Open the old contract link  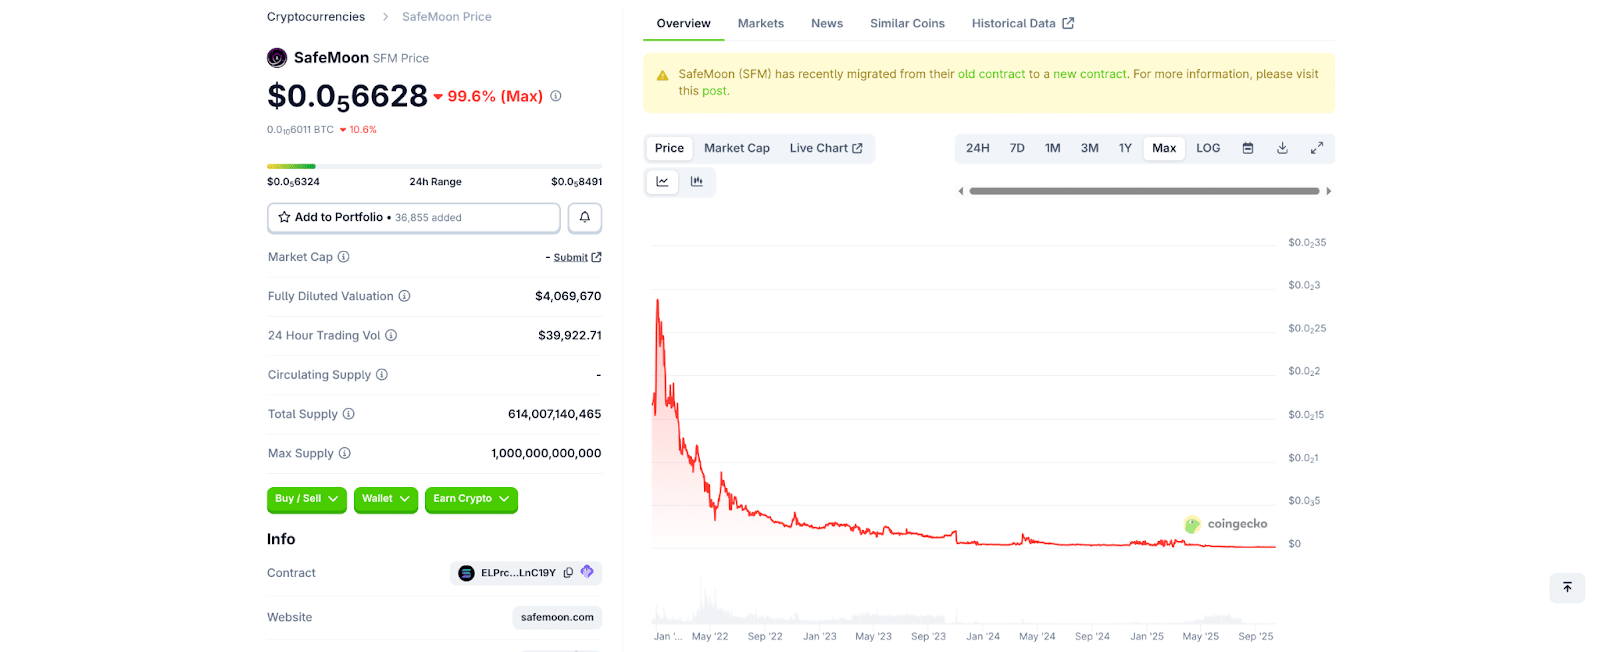tap(992, 74)
